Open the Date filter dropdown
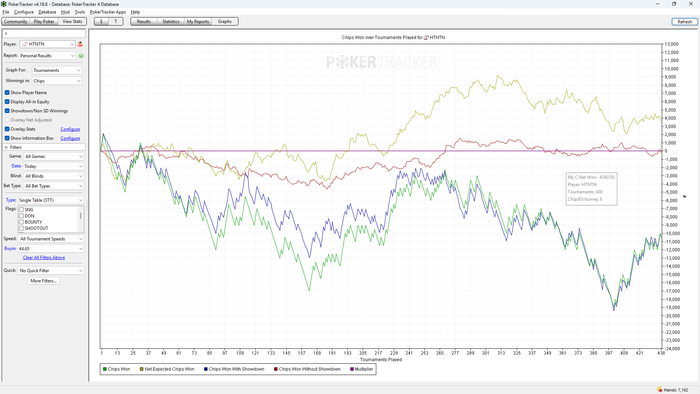Image resolution: width=700 pixels, height=394 pixels. tap(53, 166)
